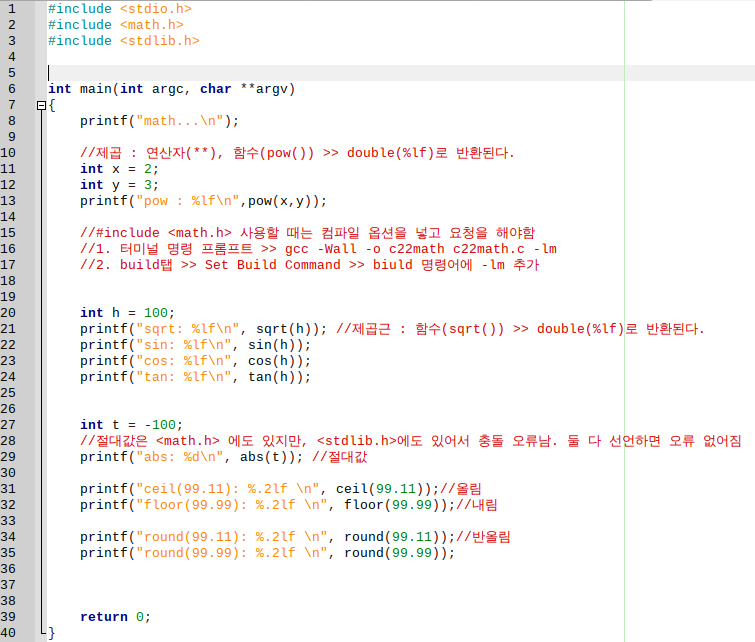Click '#include <math.h>' on line 2
The width and height of the screenshot is (755, 642).
[x=116, y=25]
